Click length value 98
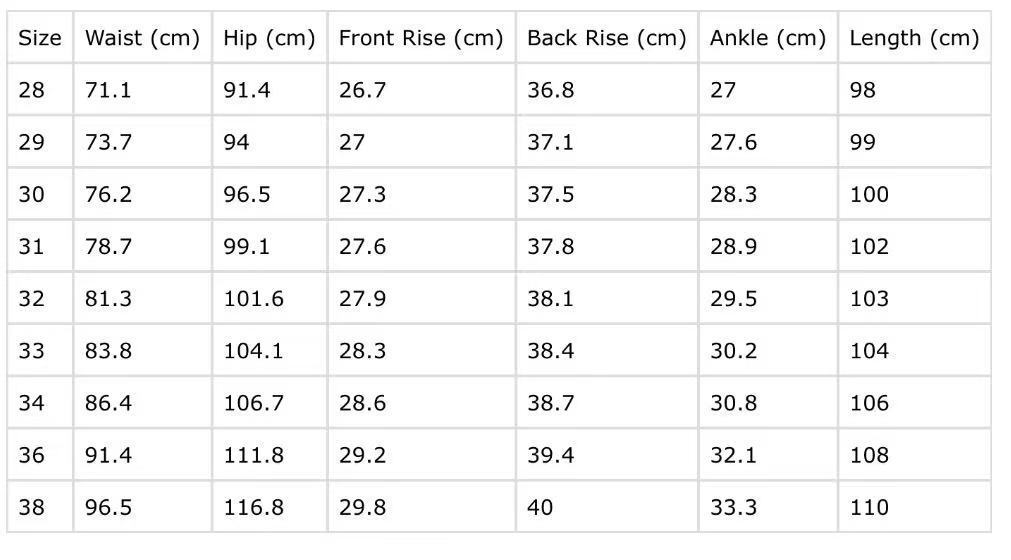The image size is (1011, 560). 862,90
